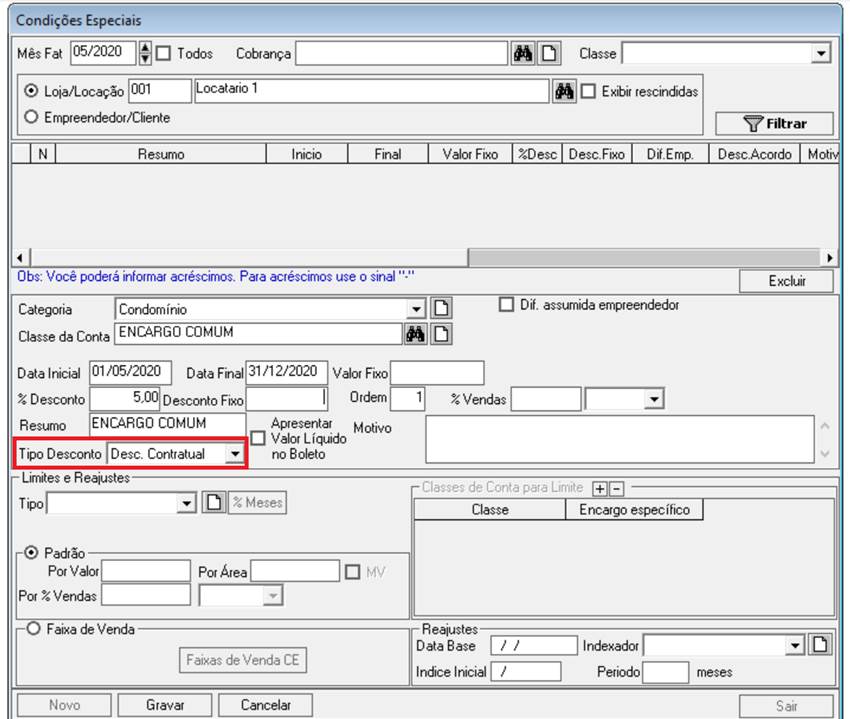
Task: Toggle the MV checkbox
Action: pos(353,572)
